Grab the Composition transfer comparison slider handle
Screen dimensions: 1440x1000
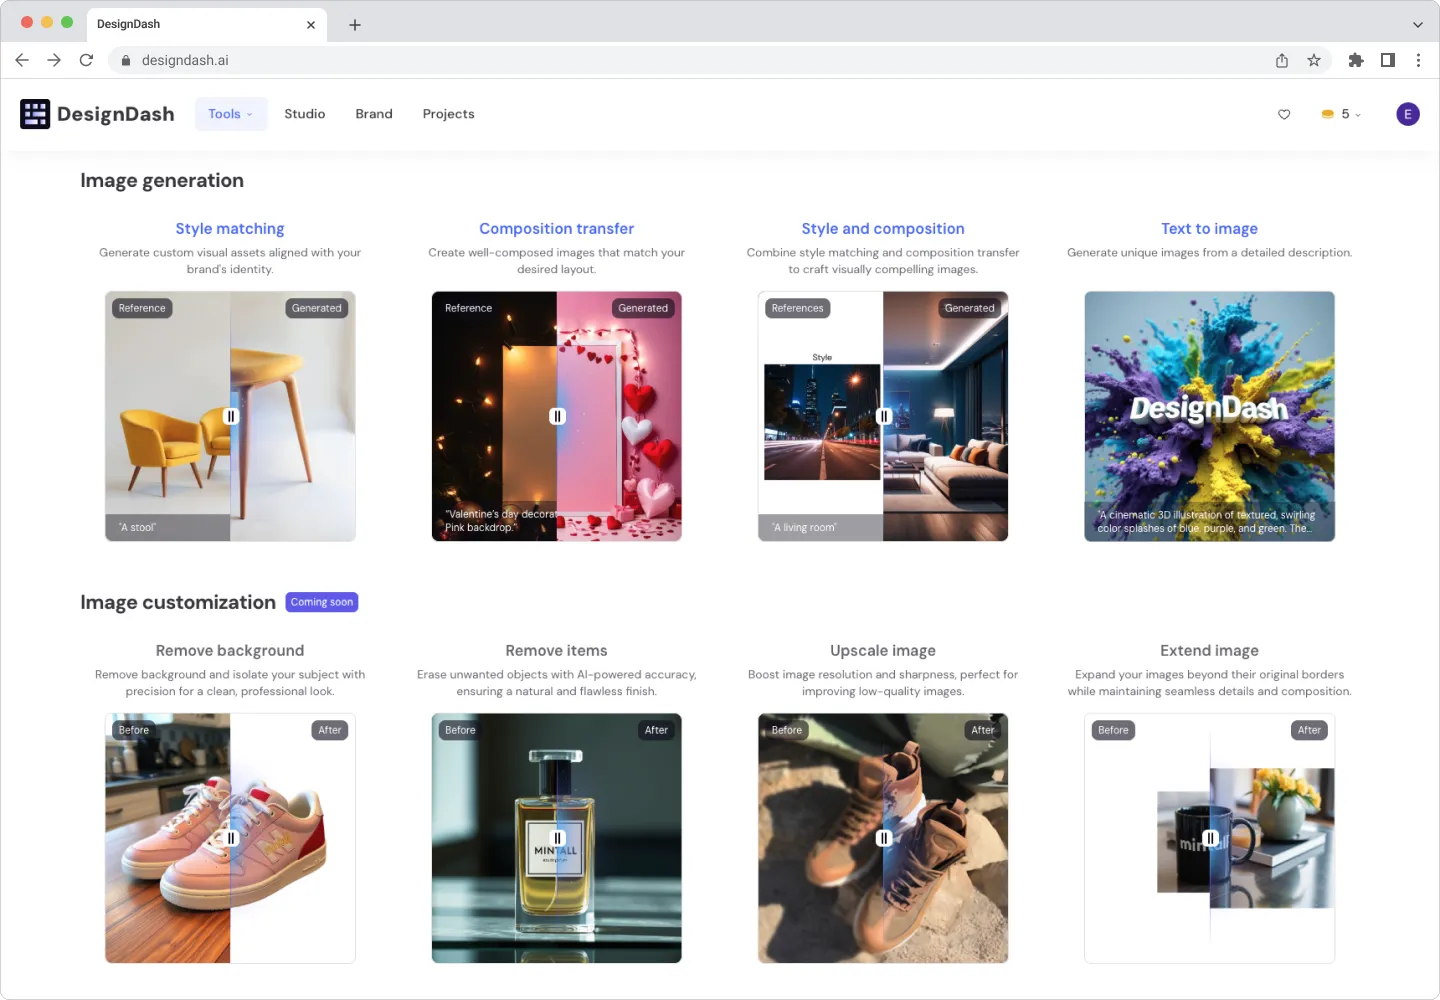click(557, 416)
